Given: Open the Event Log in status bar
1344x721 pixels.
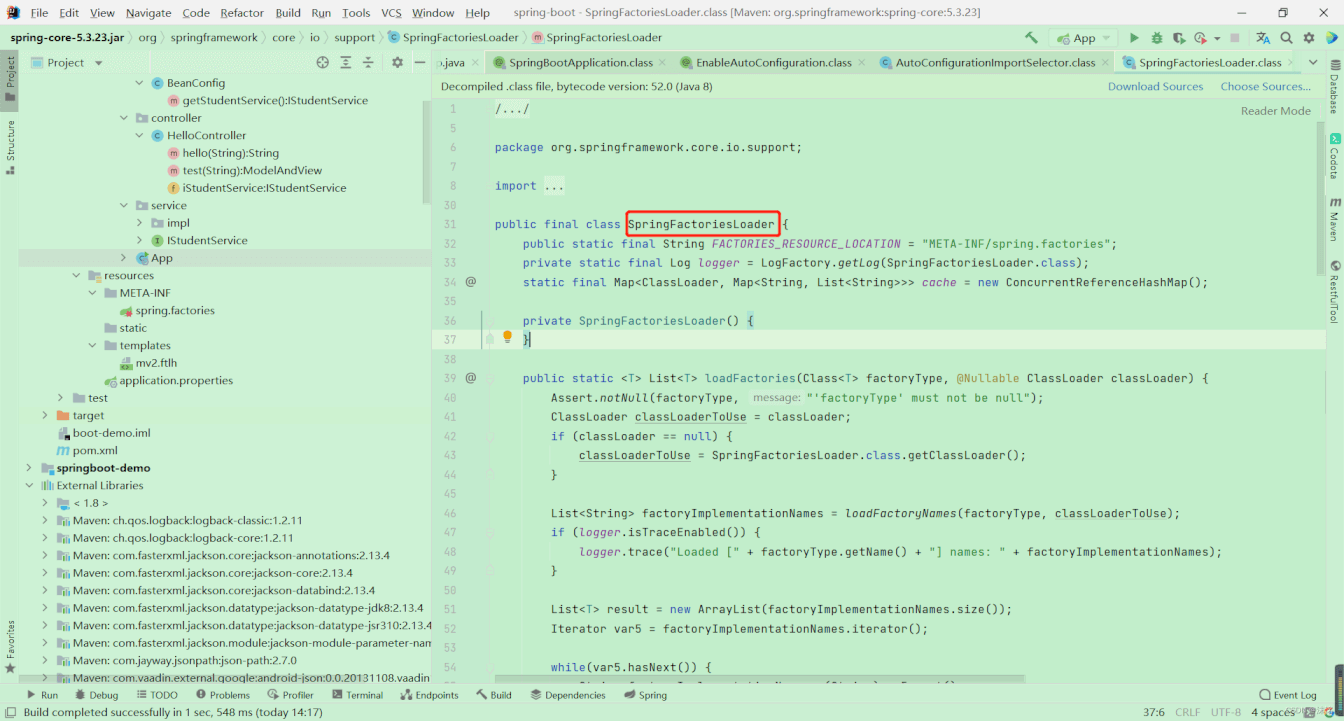Looking at the screenshot, I should tap(1287, 695).
